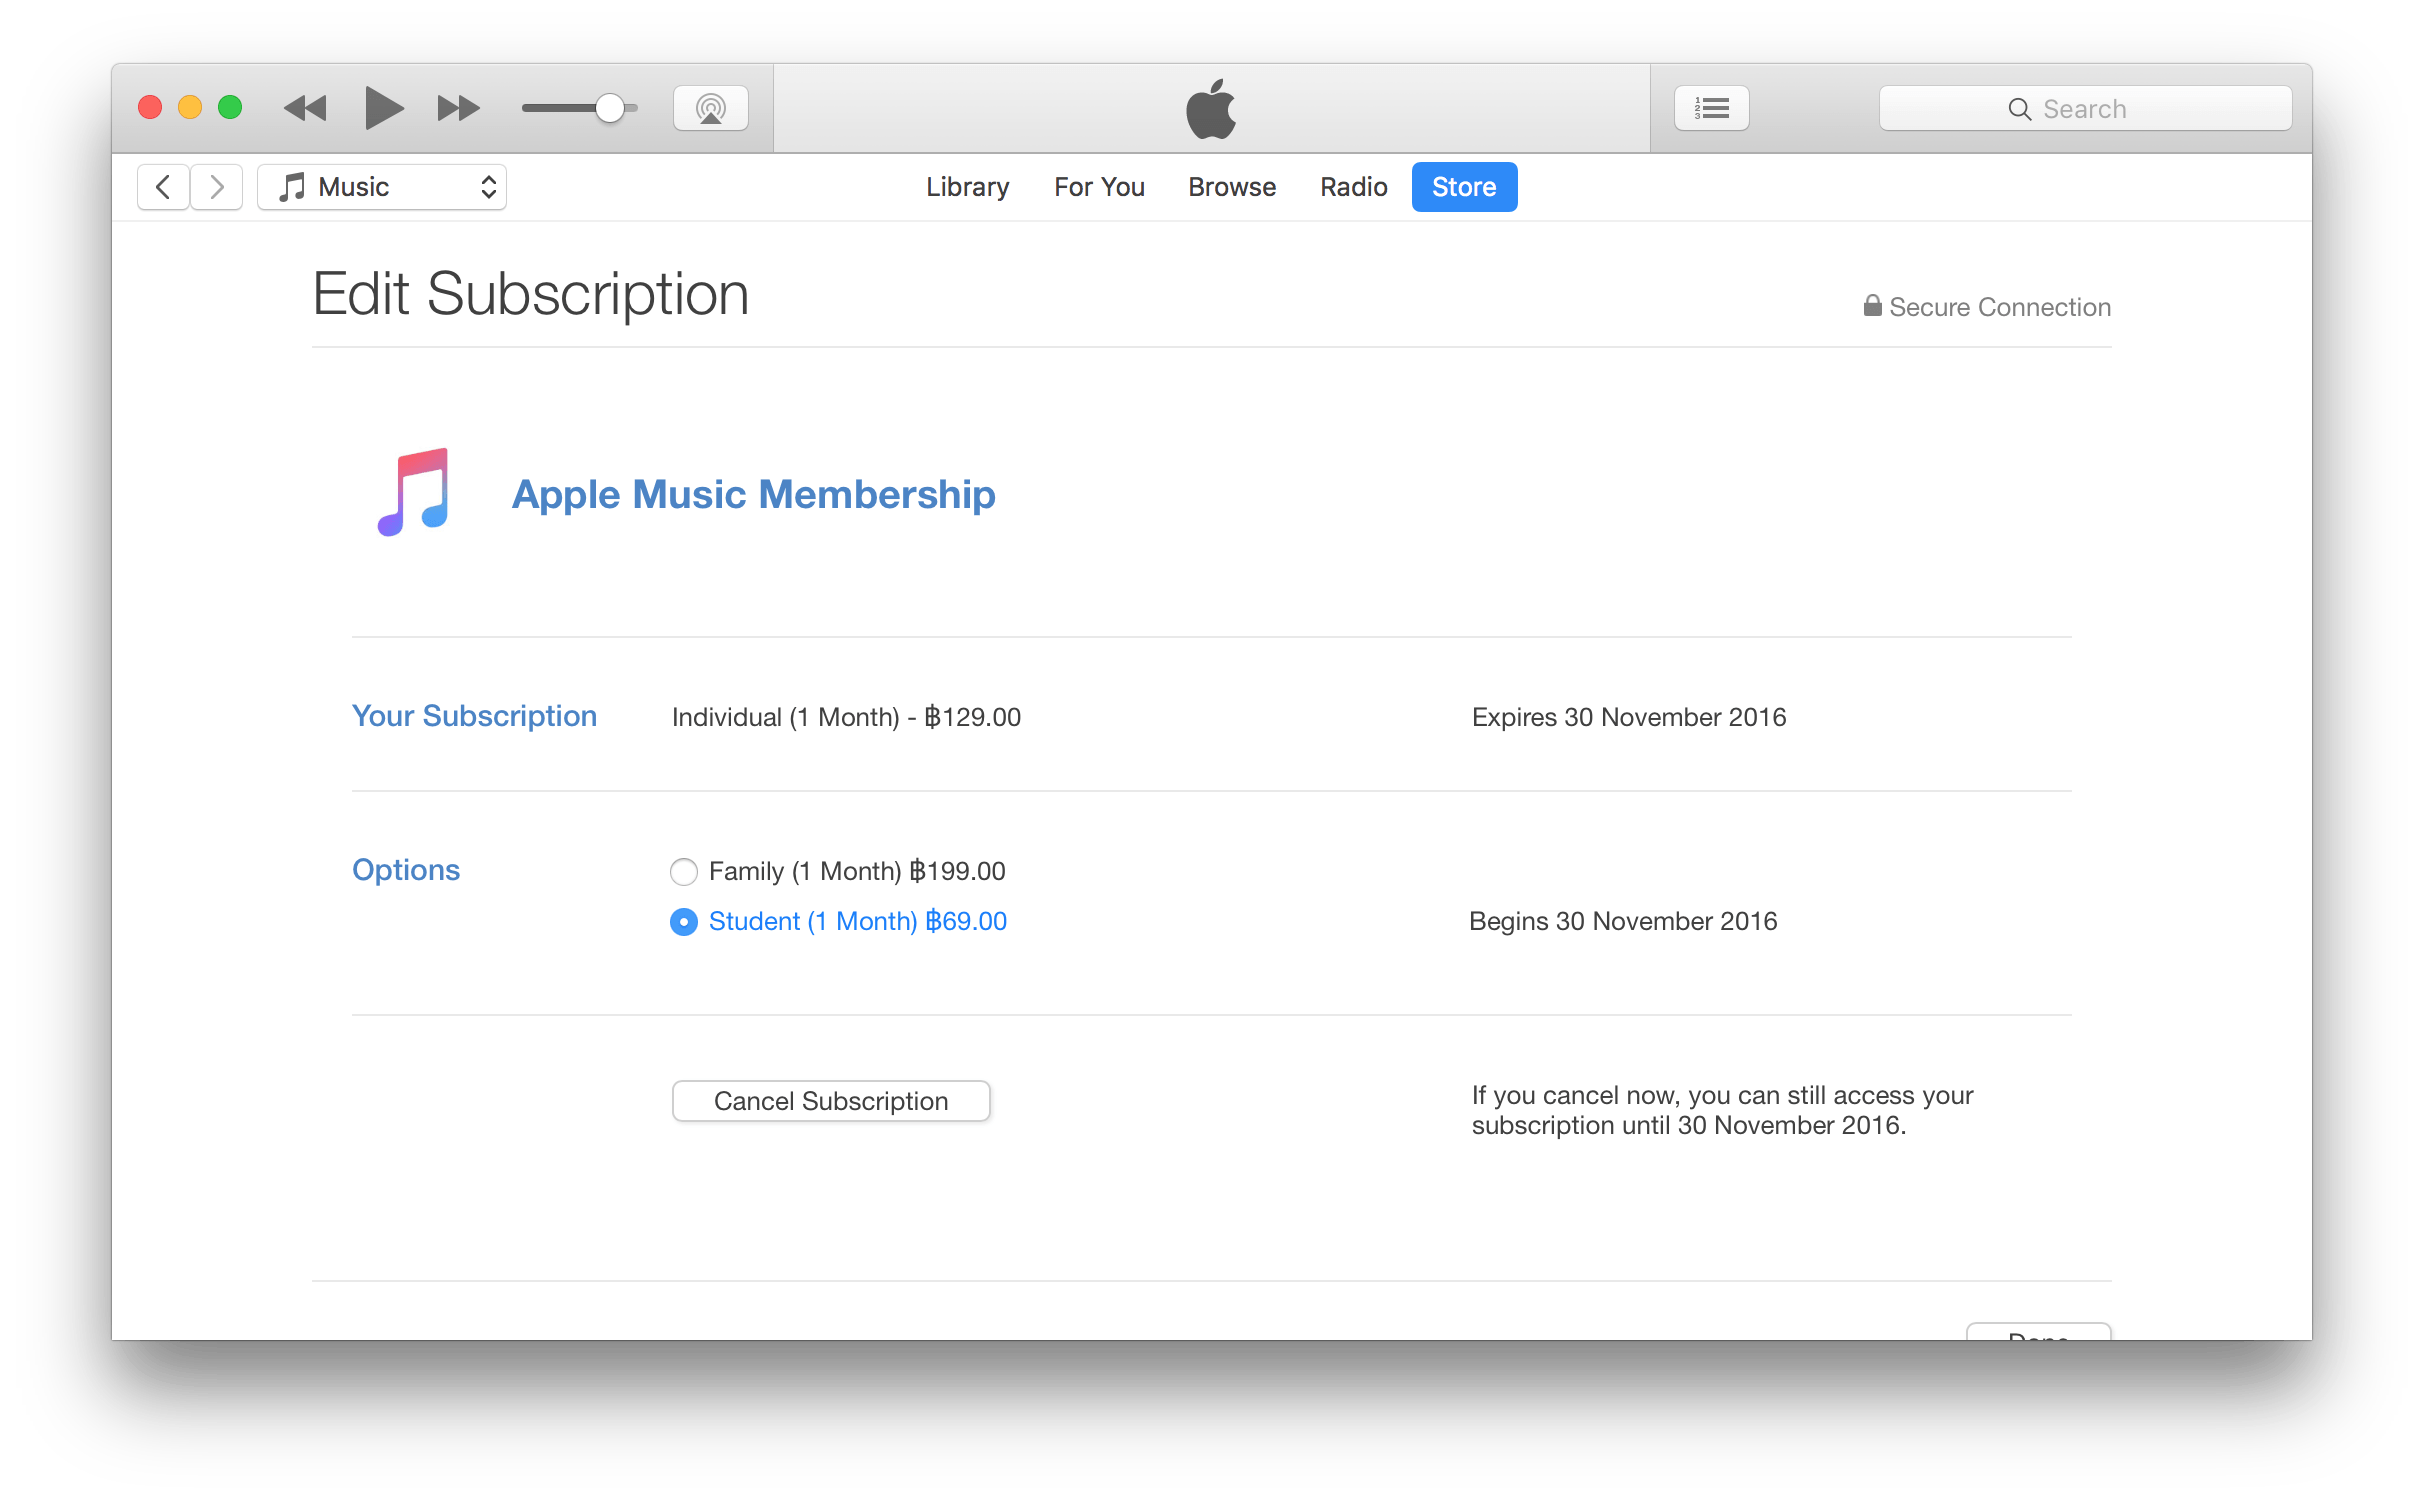Start playback with the play button

[x=383, y=108]
